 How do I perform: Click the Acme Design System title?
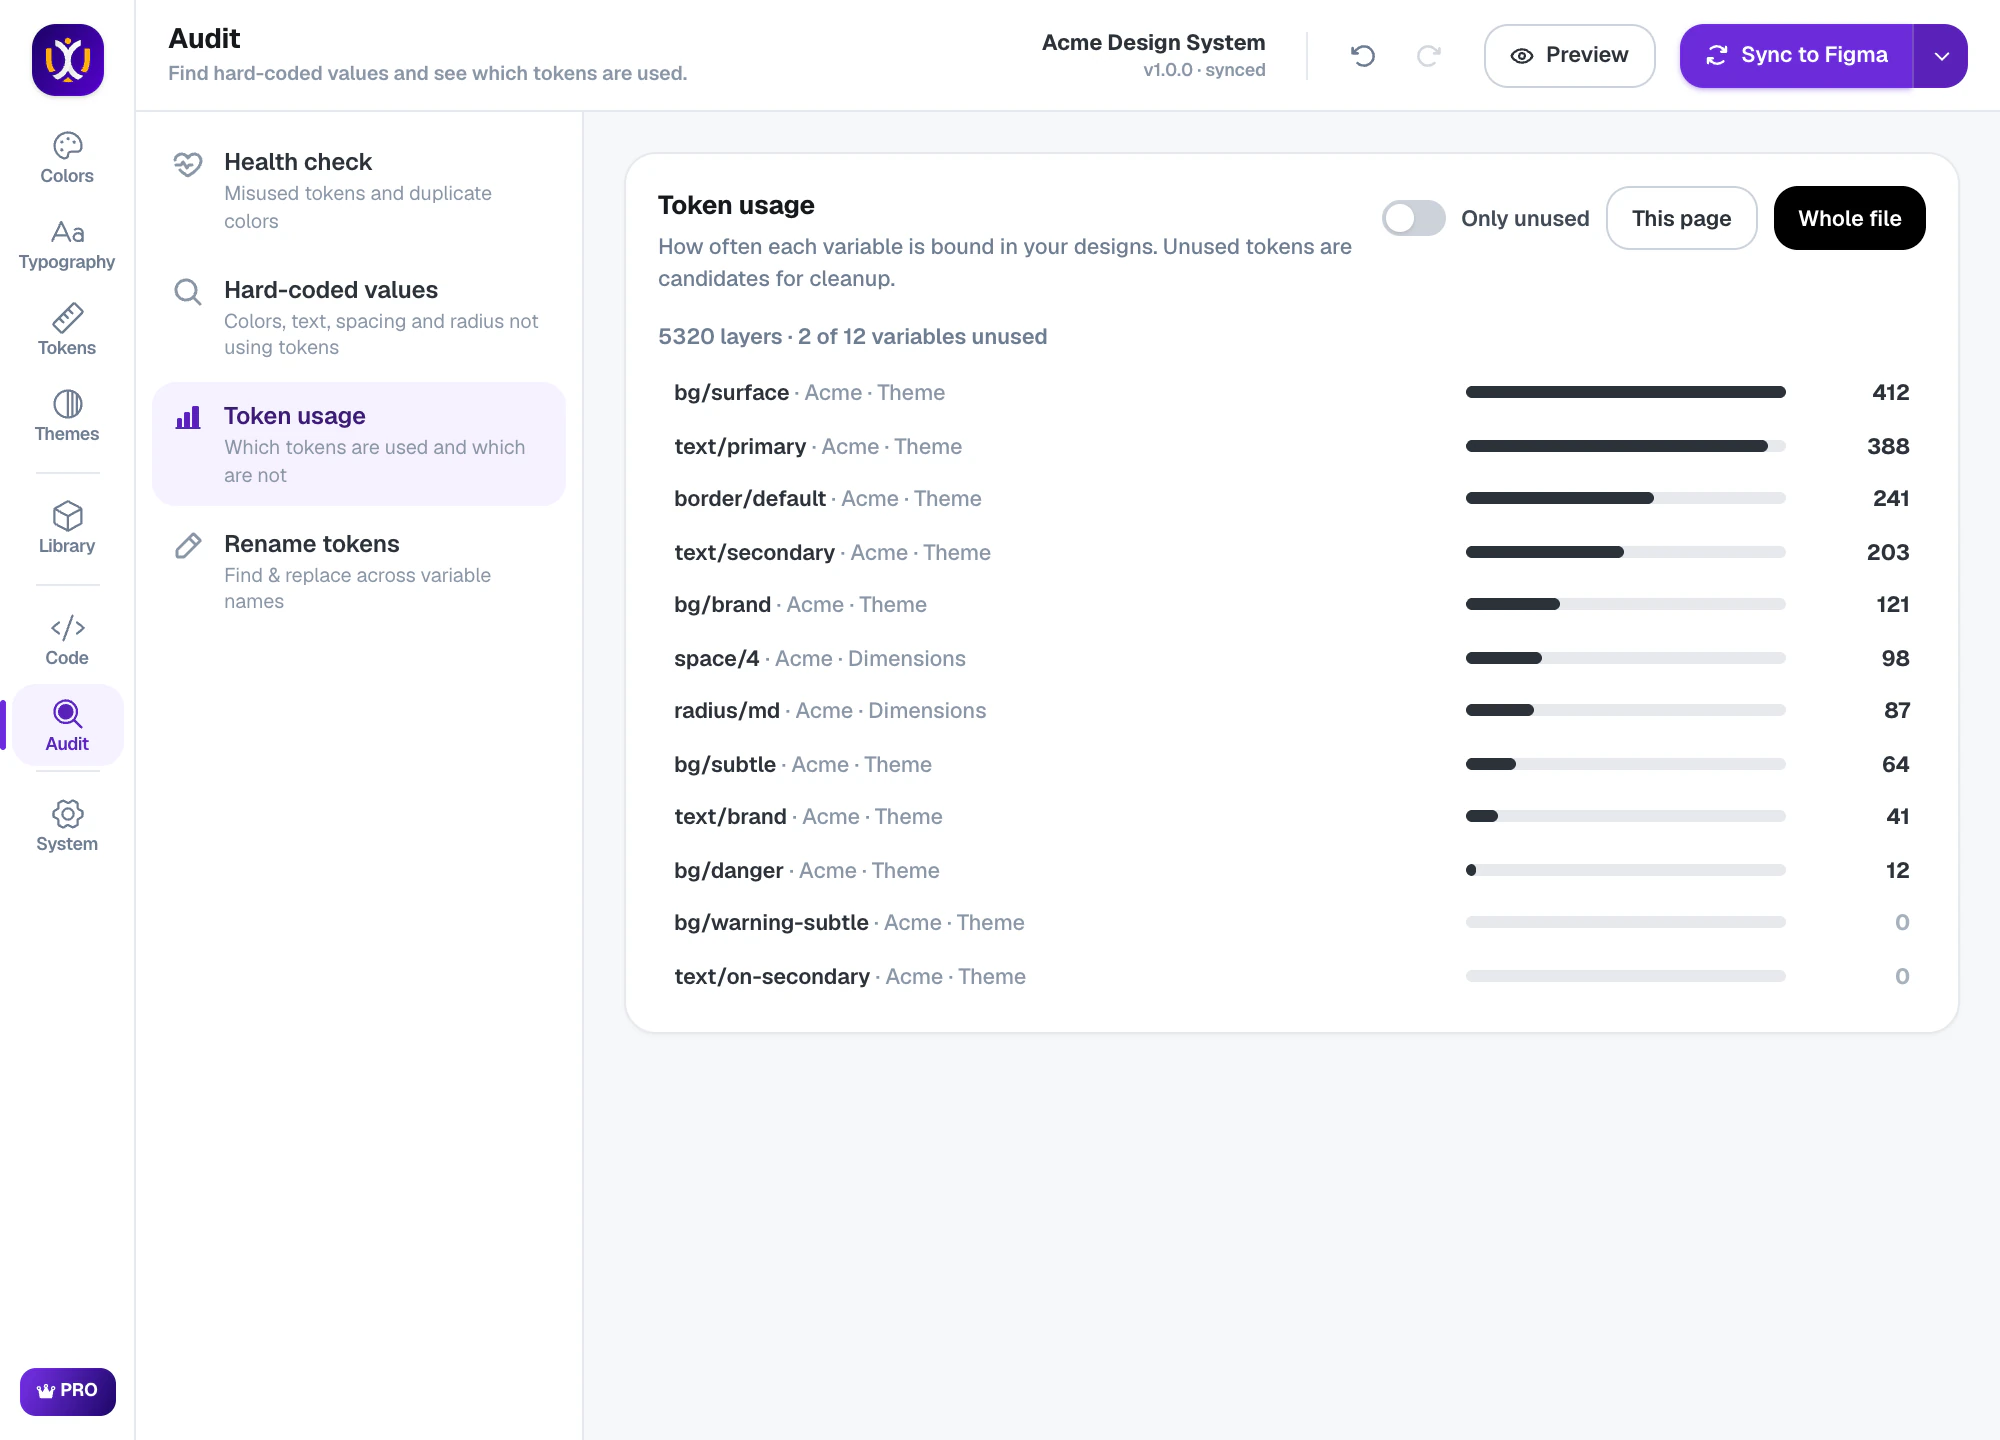coord(1153,42)
